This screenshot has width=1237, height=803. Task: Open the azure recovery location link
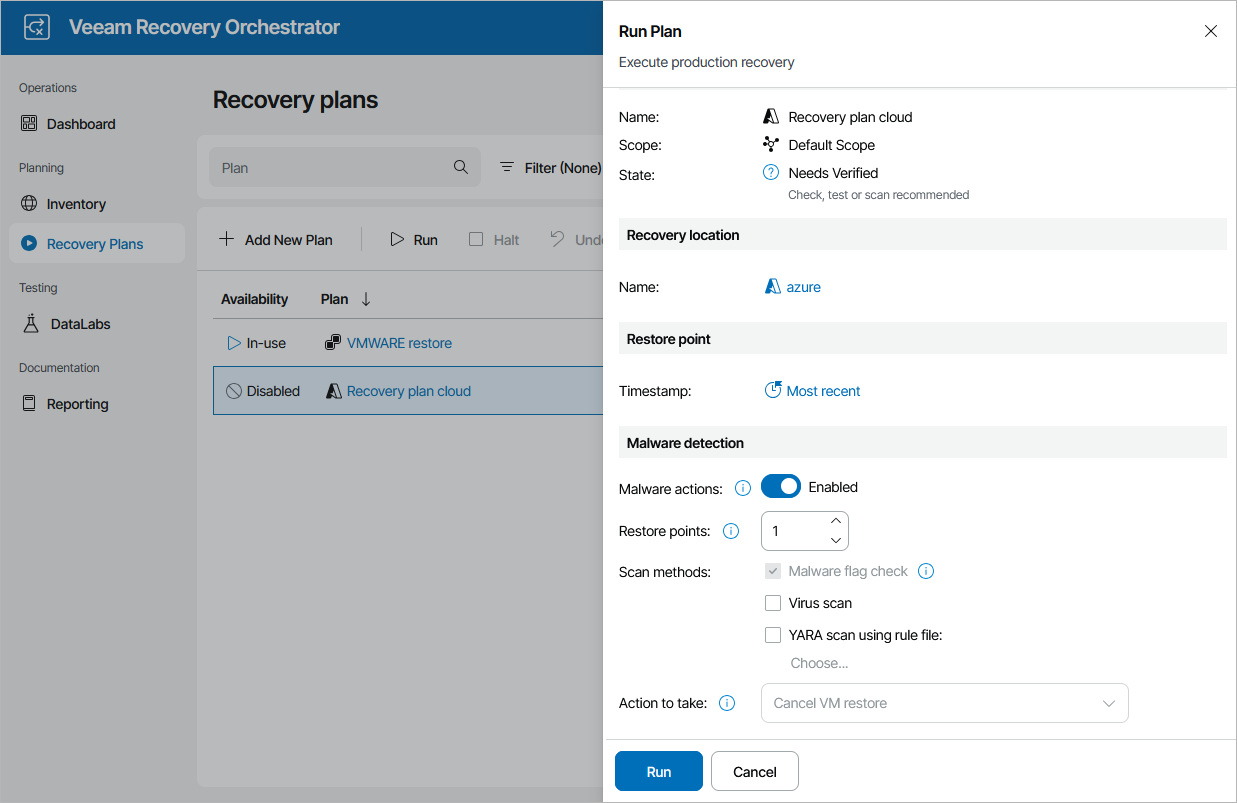click(802, 287)
